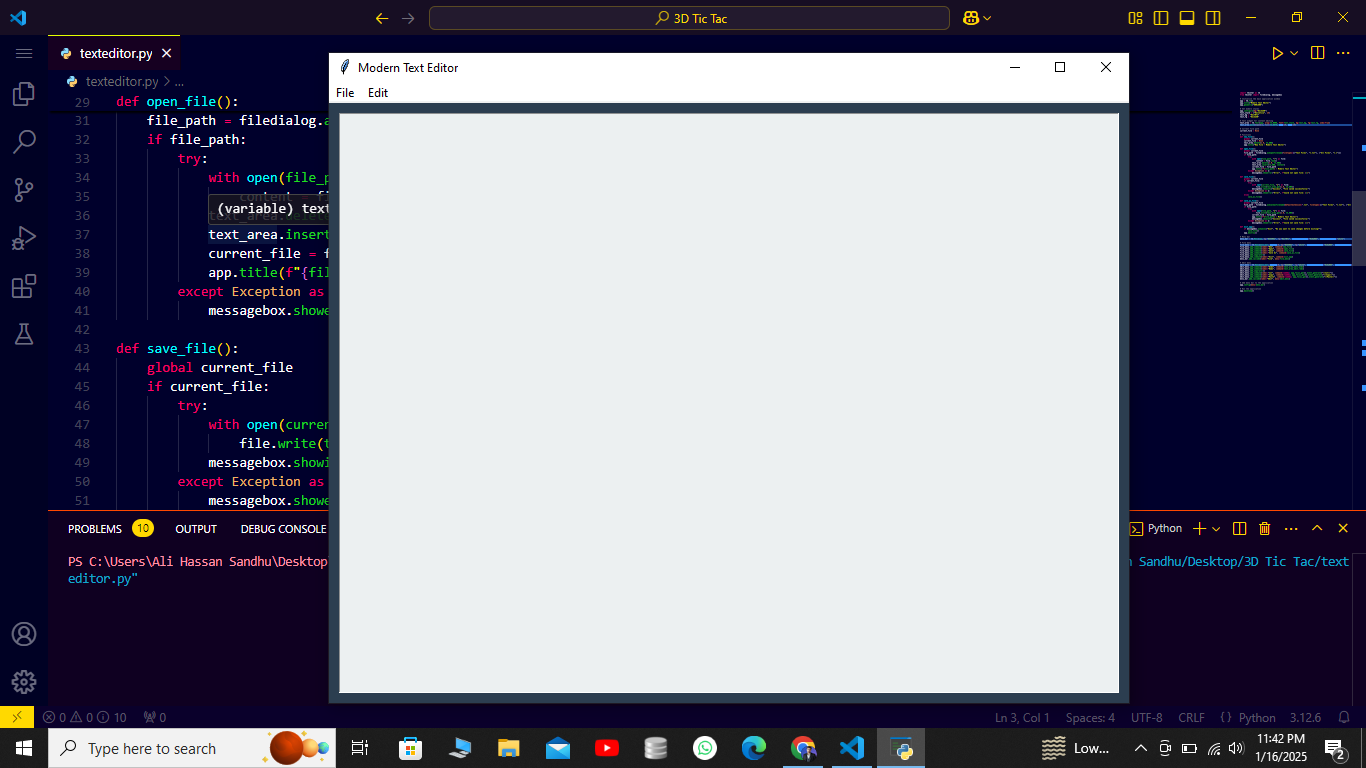This screenshot has height=768, width=1366.
Task: Run the Python file with play button
Action: click(x=1277, y=53)
